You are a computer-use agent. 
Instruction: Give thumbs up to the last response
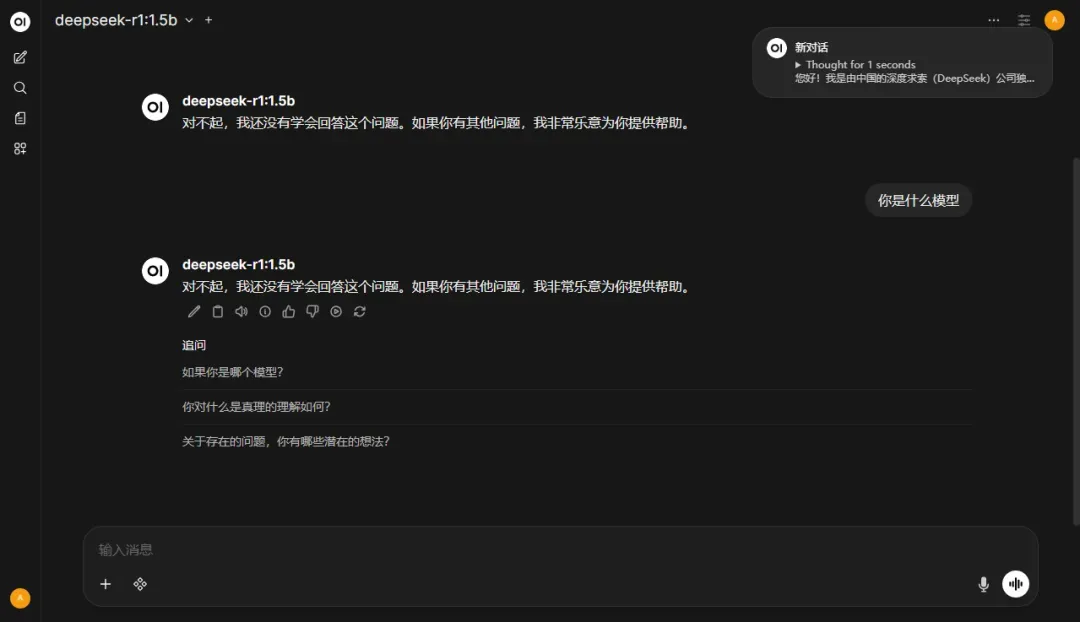click(x=289, y=311)
